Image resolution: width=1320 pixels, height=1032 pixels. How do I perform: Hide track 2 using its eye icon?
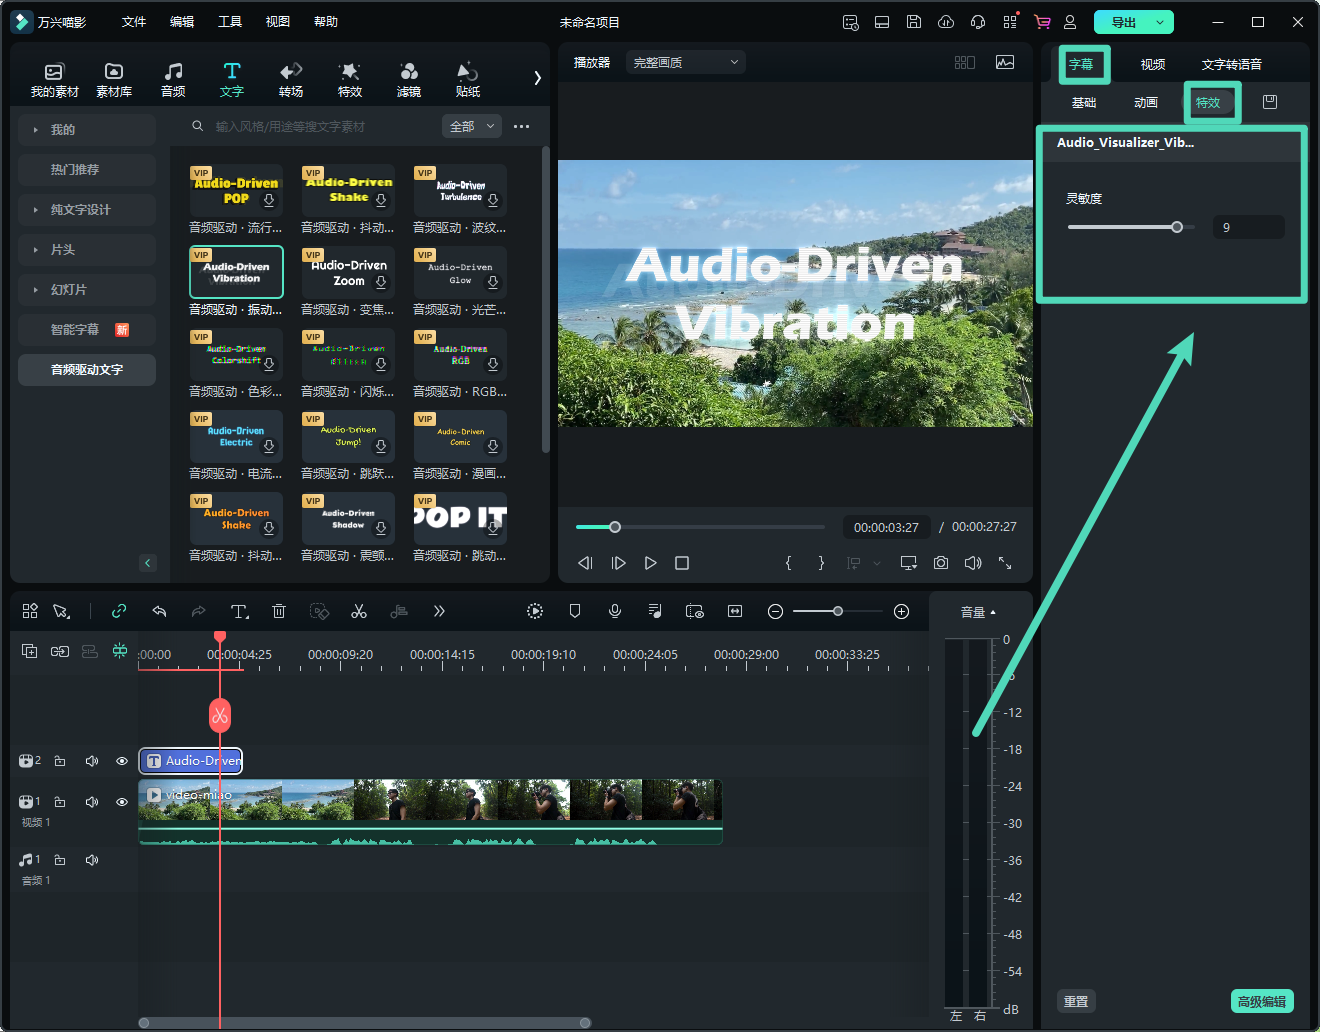coord(122,761)
